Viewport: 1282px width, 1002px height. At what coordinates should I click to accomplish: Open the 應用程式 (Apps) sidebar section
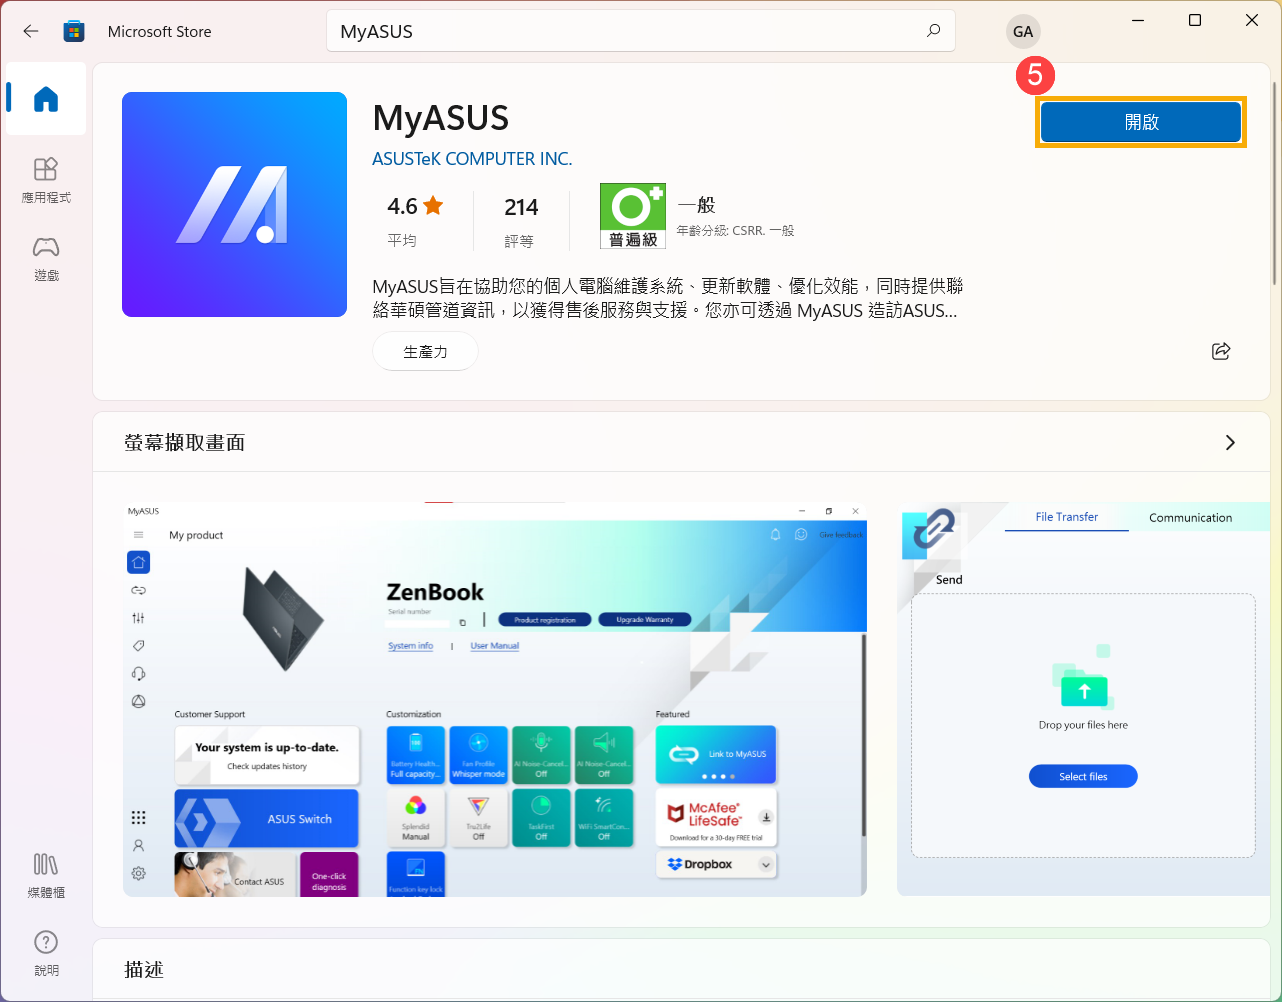46,180
